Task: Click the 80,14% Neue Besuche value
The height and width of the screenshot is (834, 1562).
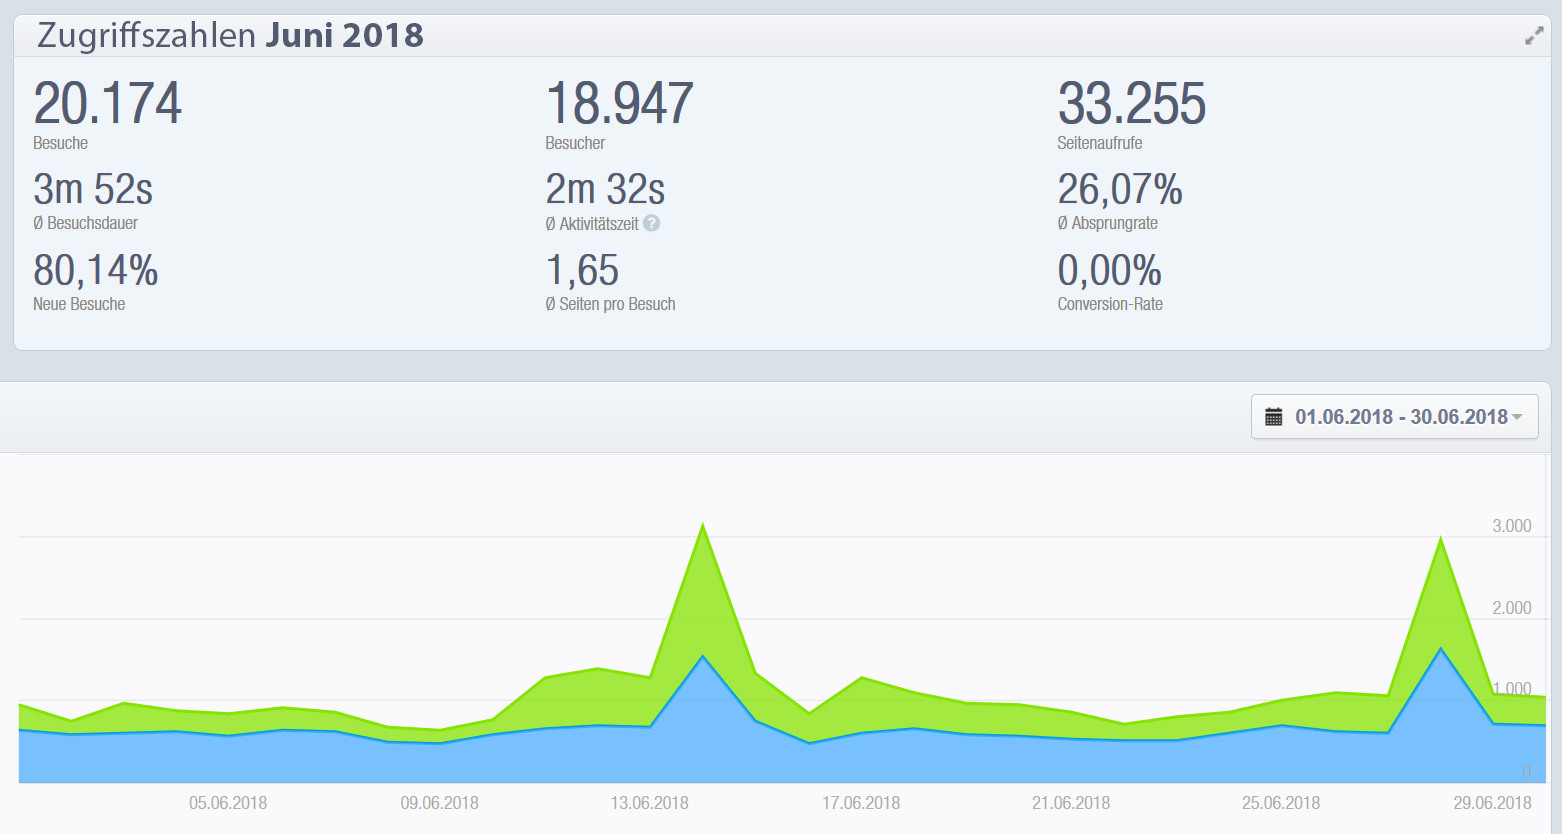Action: 95,270
